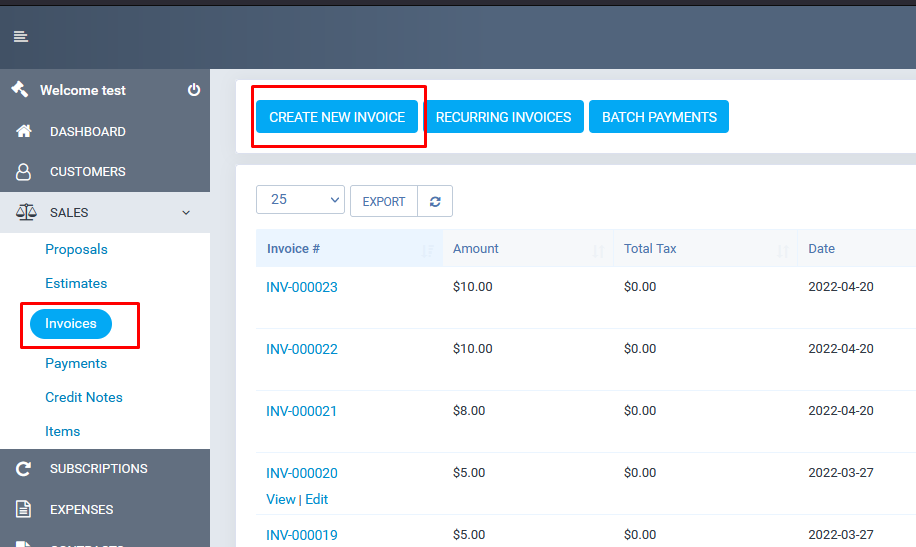Open Proposals in the Sales submenu
The height and width of the screenshot is (547, 916).
(76, 249)
